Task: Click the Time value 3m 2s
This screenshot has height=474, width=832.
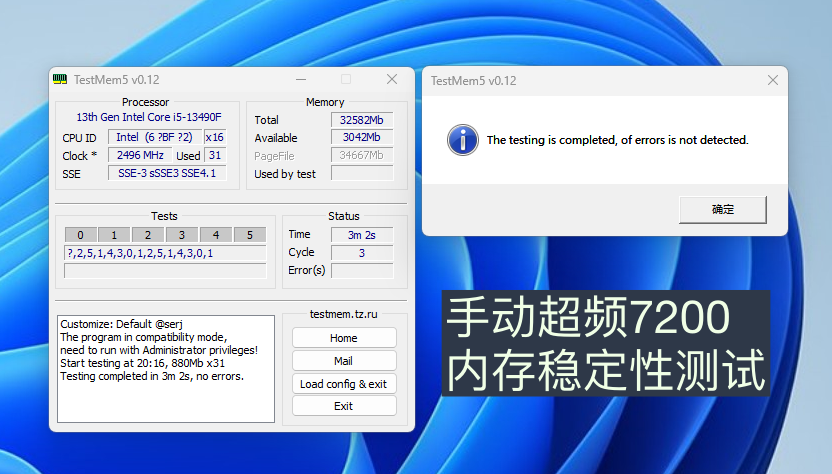Action: [362, 235]
